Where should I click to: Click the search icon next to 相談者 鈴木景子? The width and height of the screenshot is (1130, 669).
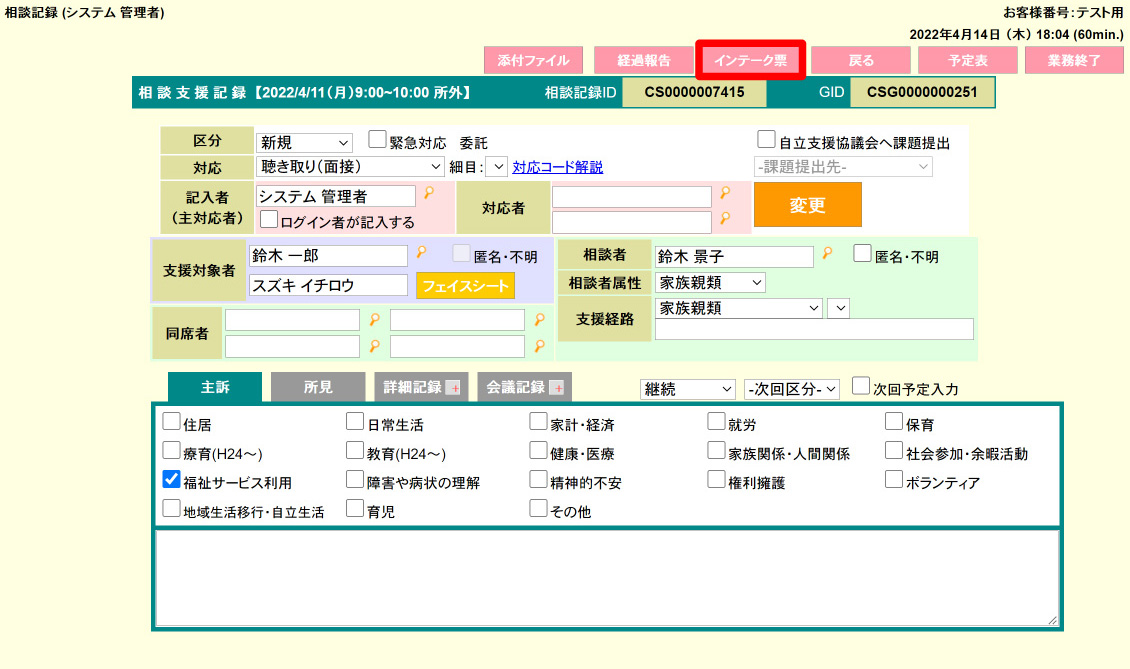826,255
